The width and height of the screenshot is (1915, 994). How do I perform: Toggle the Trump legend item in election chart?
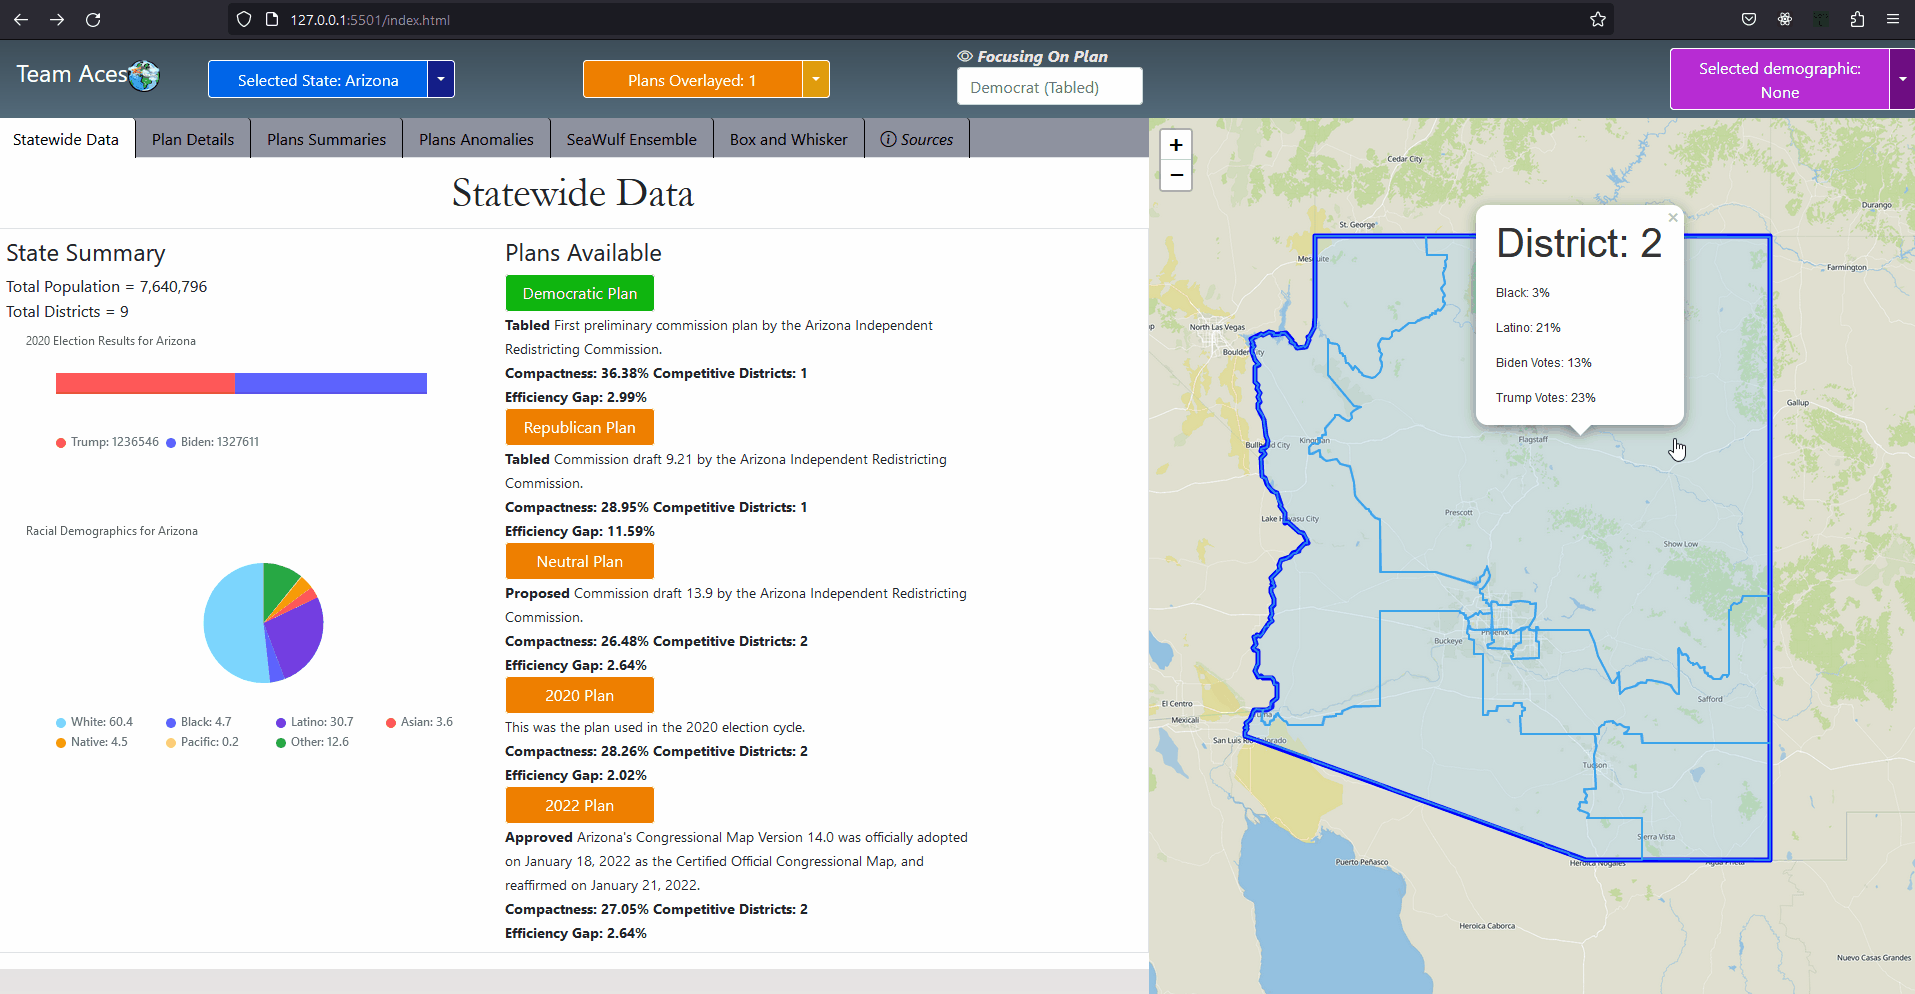107,442
